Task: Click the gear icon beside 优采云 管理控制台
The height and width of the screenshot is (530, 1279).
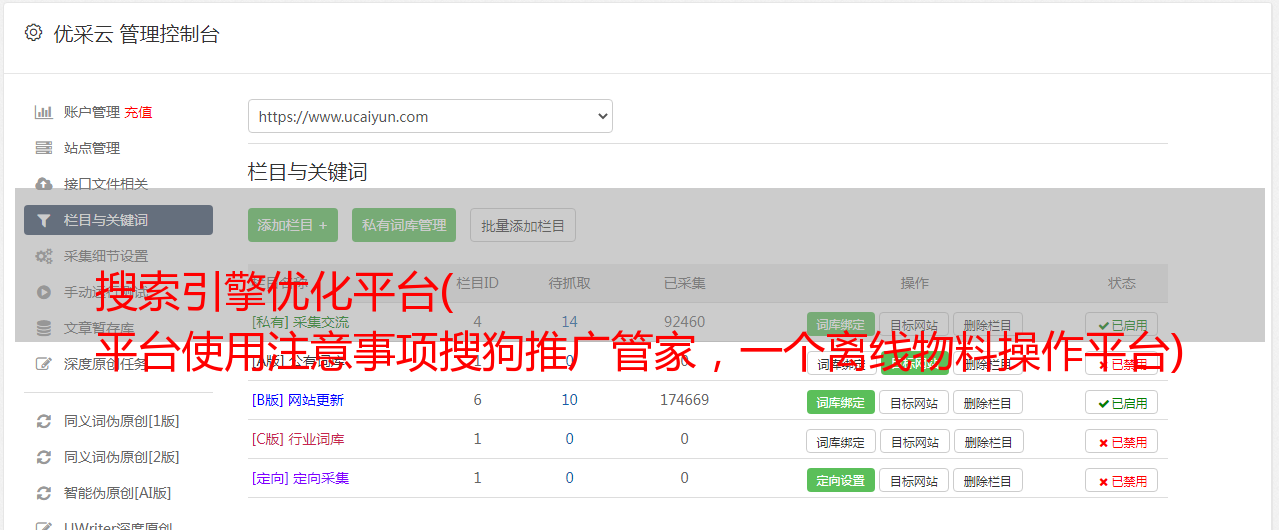Action: click(33, 33)
